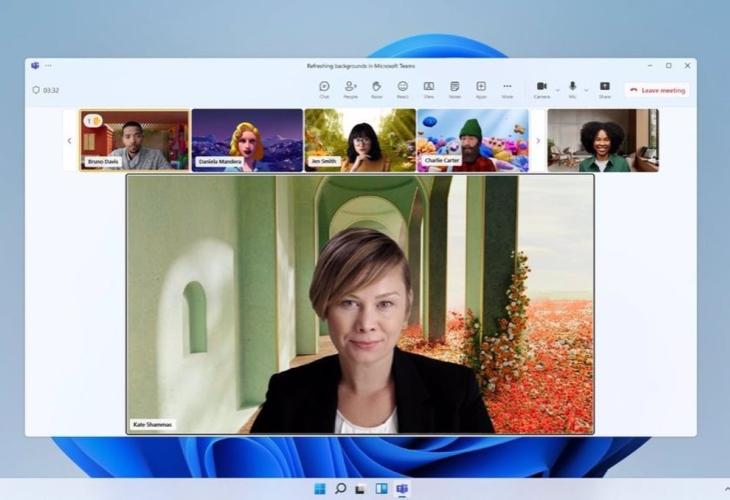Open the Chat panel

[324, 89]
